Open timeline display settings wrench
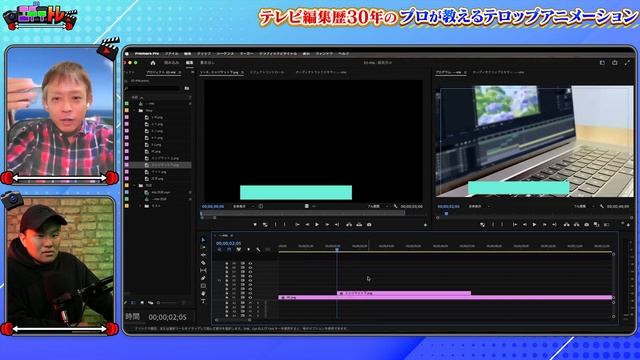Viewport: 640px width, 360px height. [x=258, y=249]
